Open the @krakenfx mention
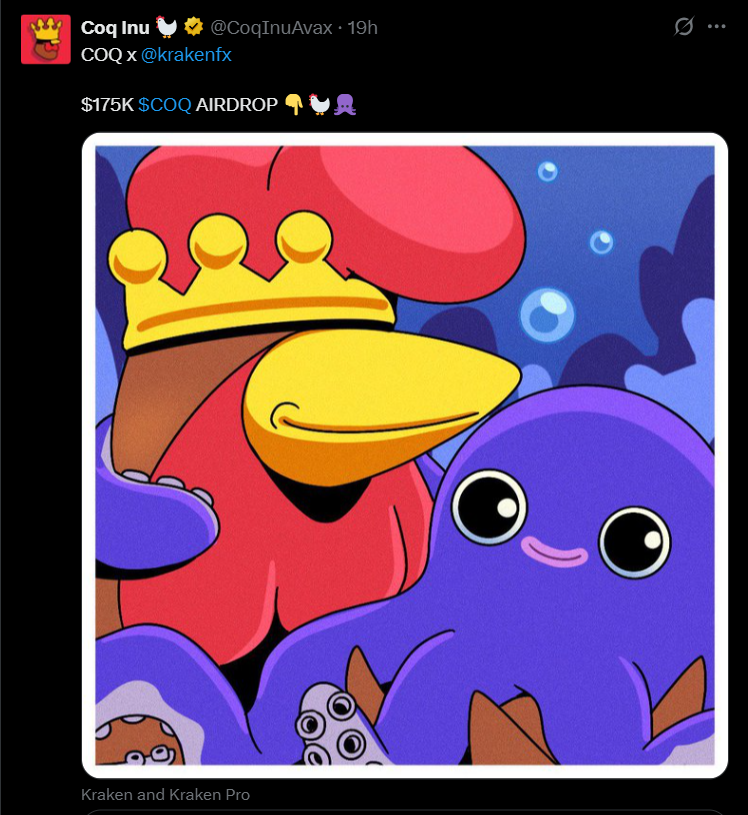This screenshot has width=748, height=815. [x=186, y=54]
